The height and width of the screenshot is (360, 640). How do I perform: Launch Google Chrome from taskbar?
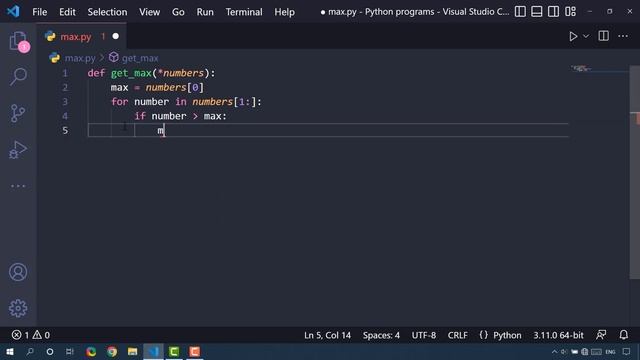[x=112, y=351]
